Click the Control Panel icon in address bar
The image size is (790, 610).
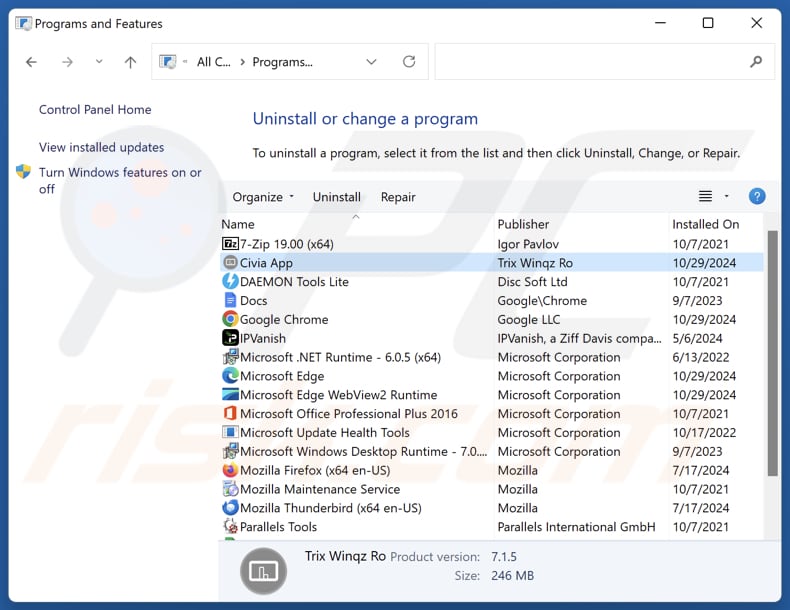pyautogui.click(x=168, y=61)
